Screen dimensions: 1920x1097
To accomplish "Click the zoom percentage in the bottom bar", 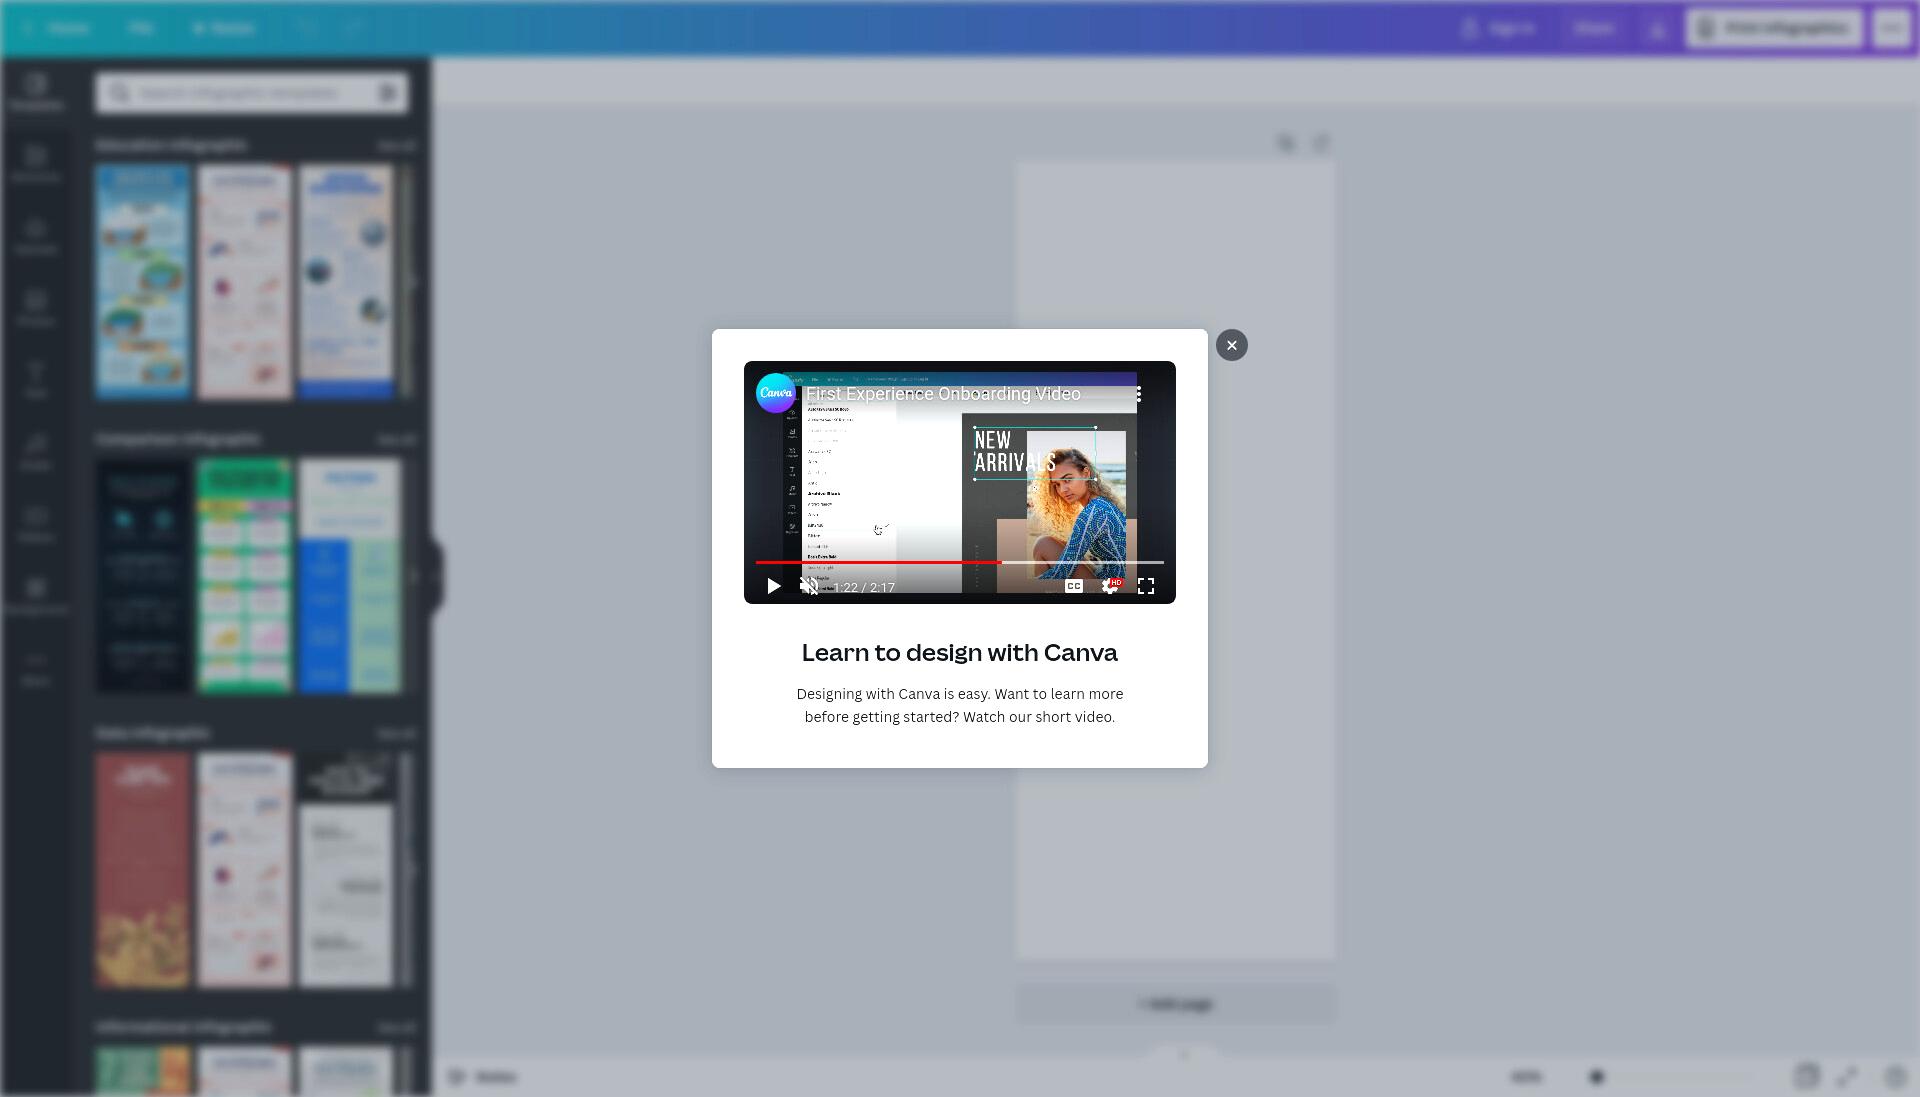I will point(1526,1077).
